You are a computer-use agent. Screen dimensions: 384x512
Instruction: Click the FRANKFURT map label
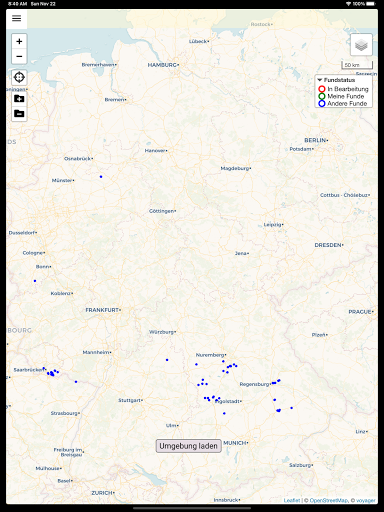coord(103,310)
